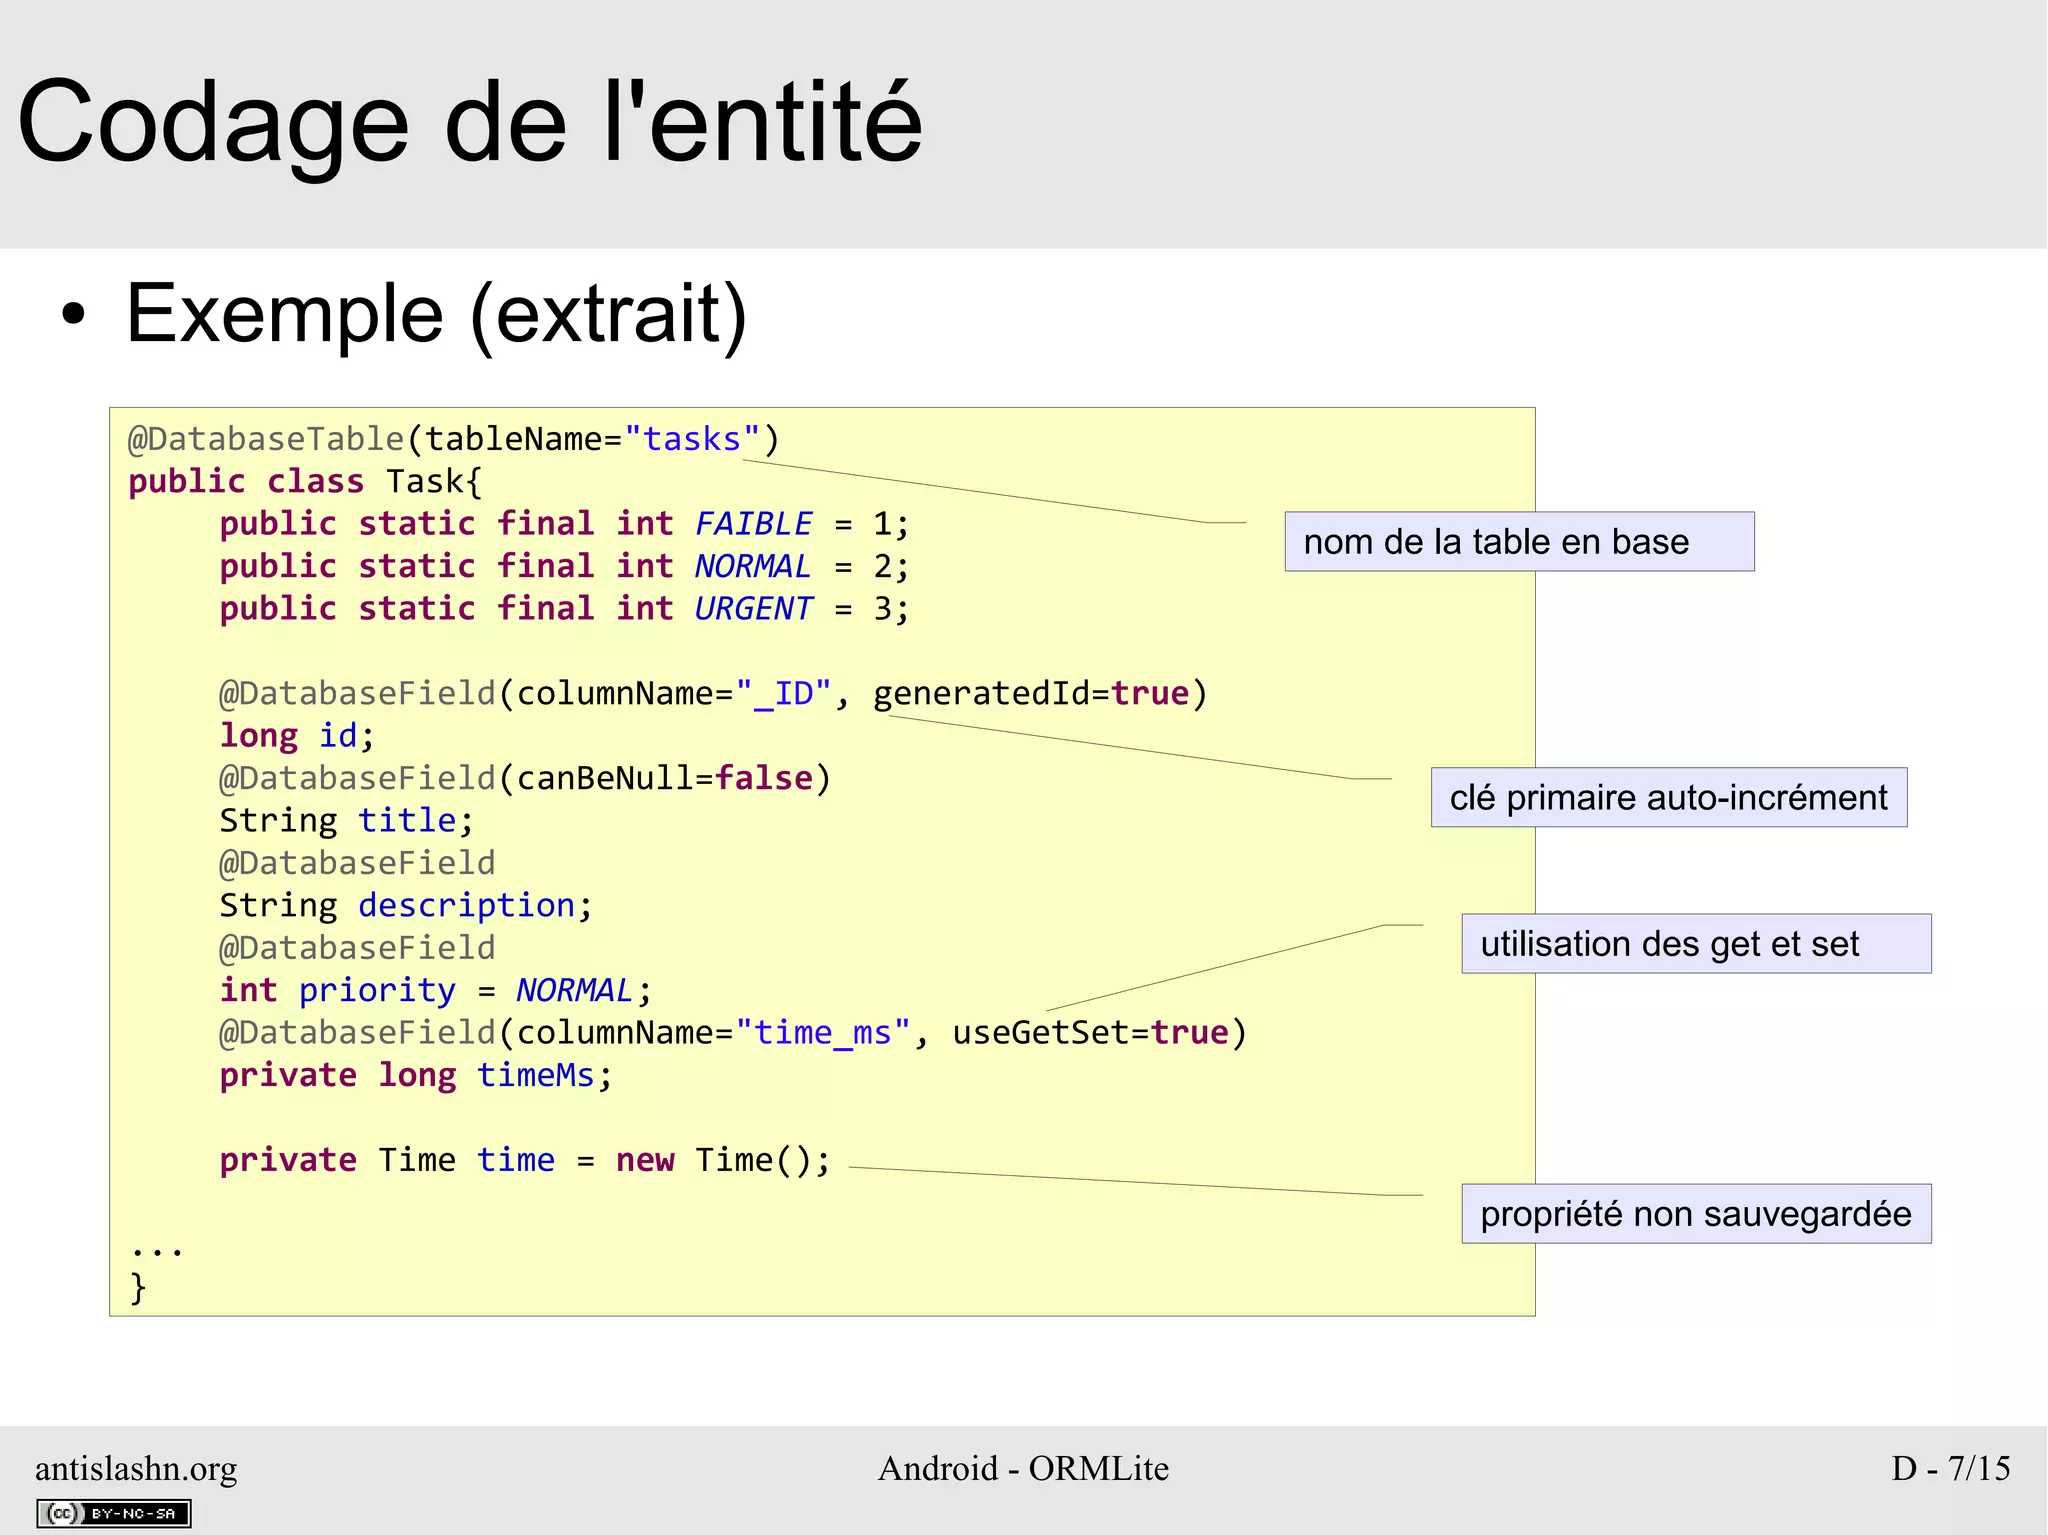Select the NORMAL = 2 constant line

click(x=564, y=566)
